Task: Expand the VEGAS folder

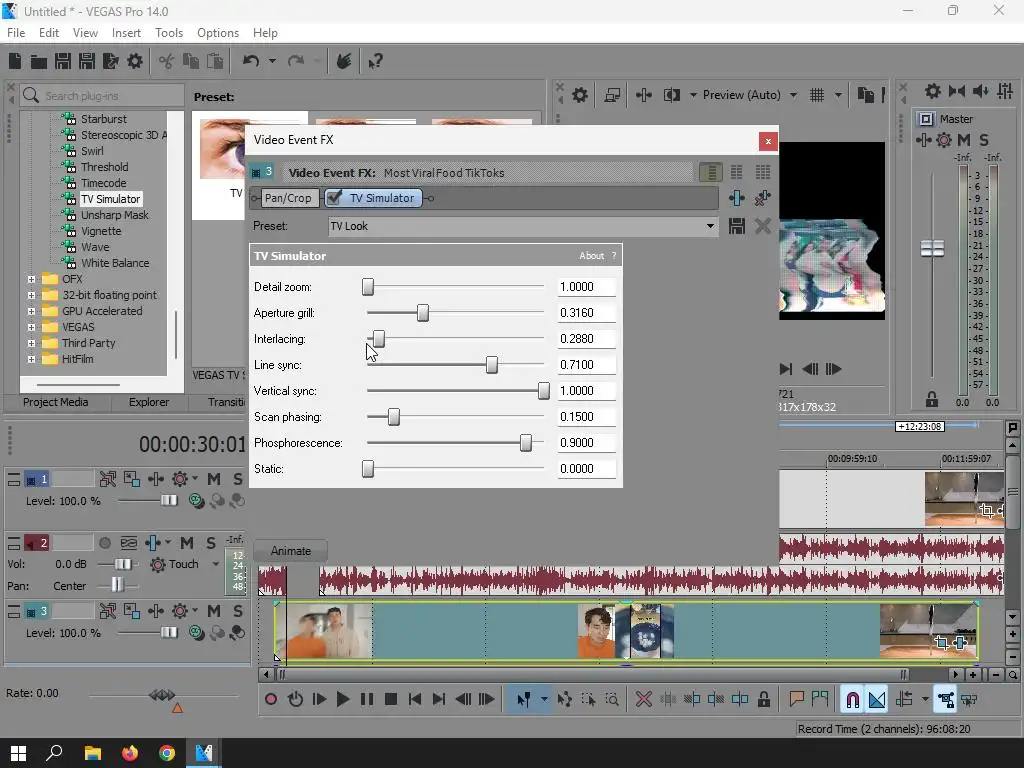Action: pos(31,327)
